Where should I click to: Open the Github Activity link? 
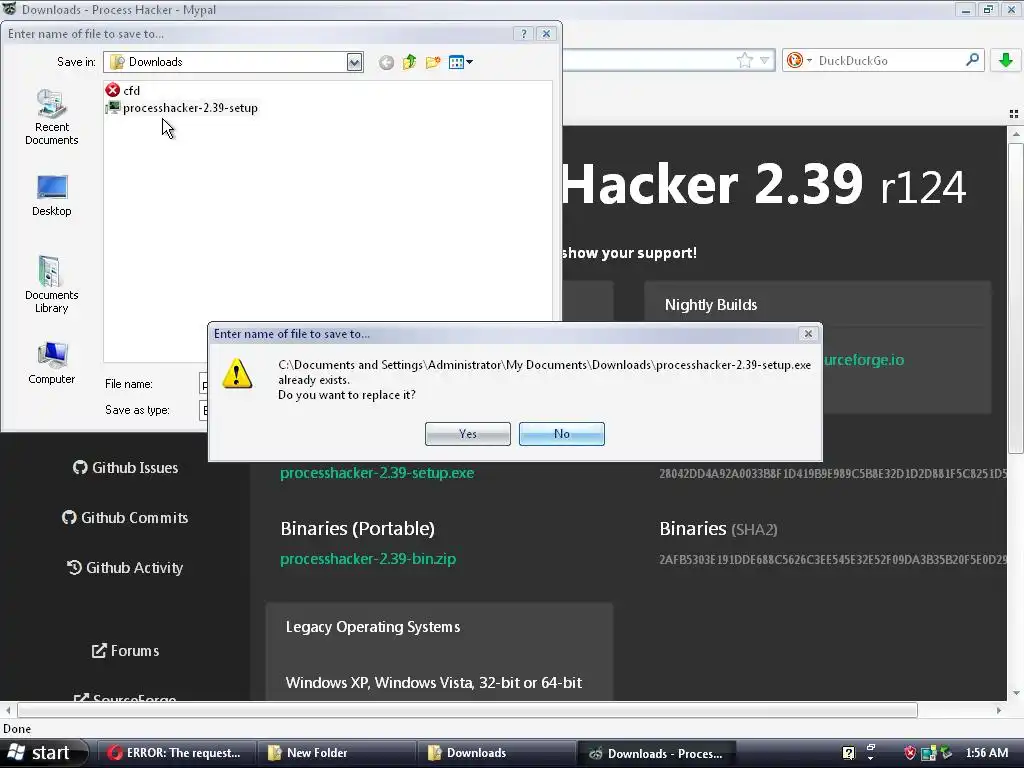(x=125, y=568)
